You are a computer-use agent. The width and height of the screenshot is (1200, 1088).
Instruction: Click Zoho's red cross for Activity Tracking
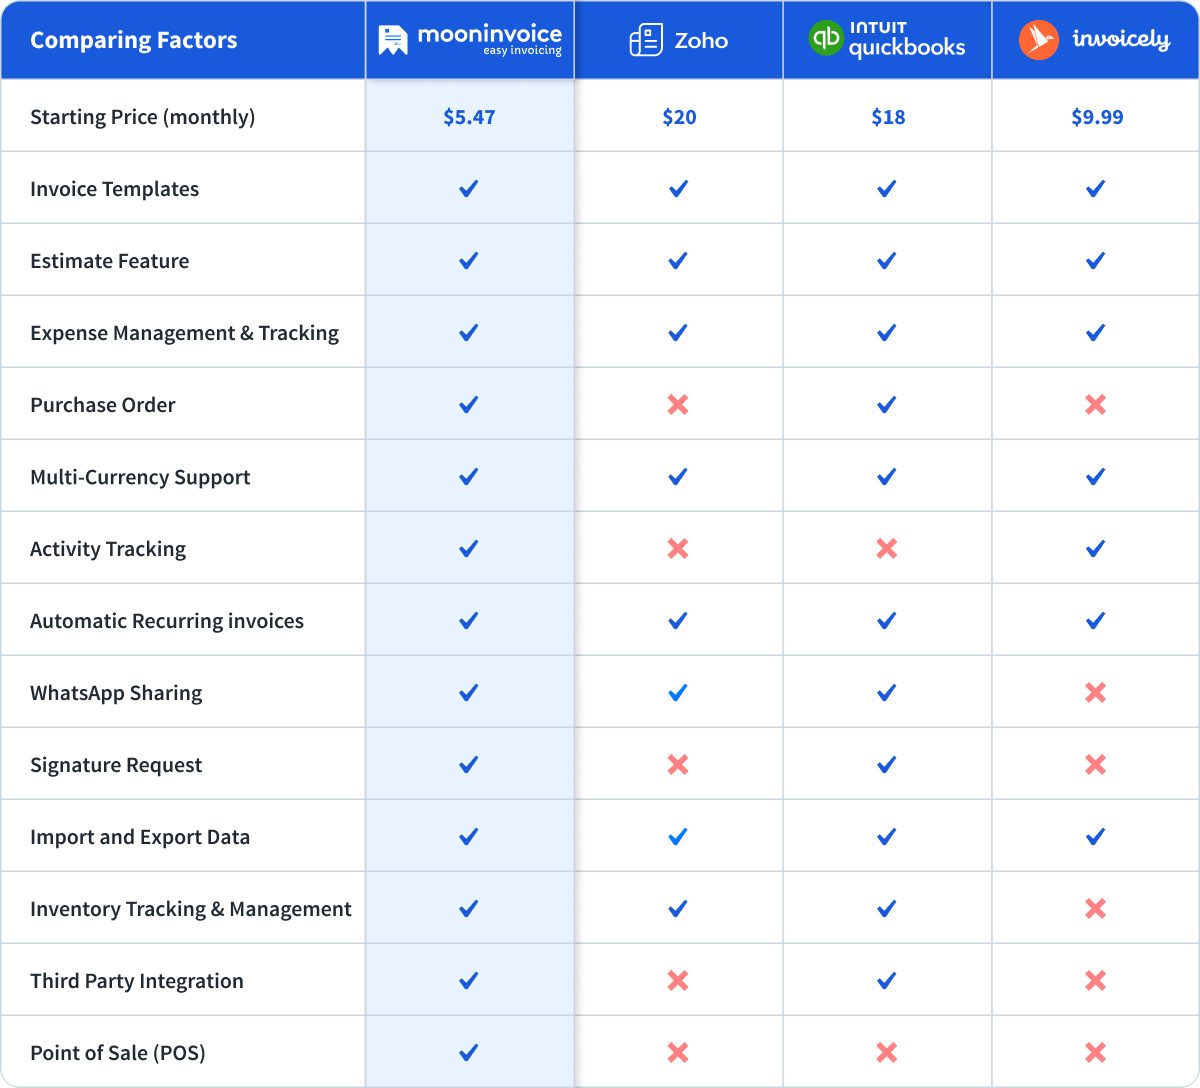pos(678,549)
